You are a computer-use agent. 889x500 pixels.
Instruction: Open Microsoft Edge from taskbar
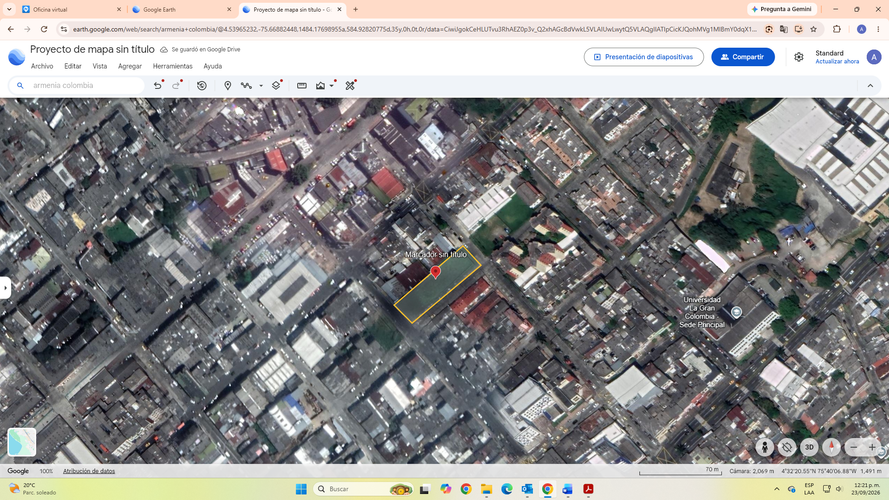pyautogui.click(x=507, y=489)
